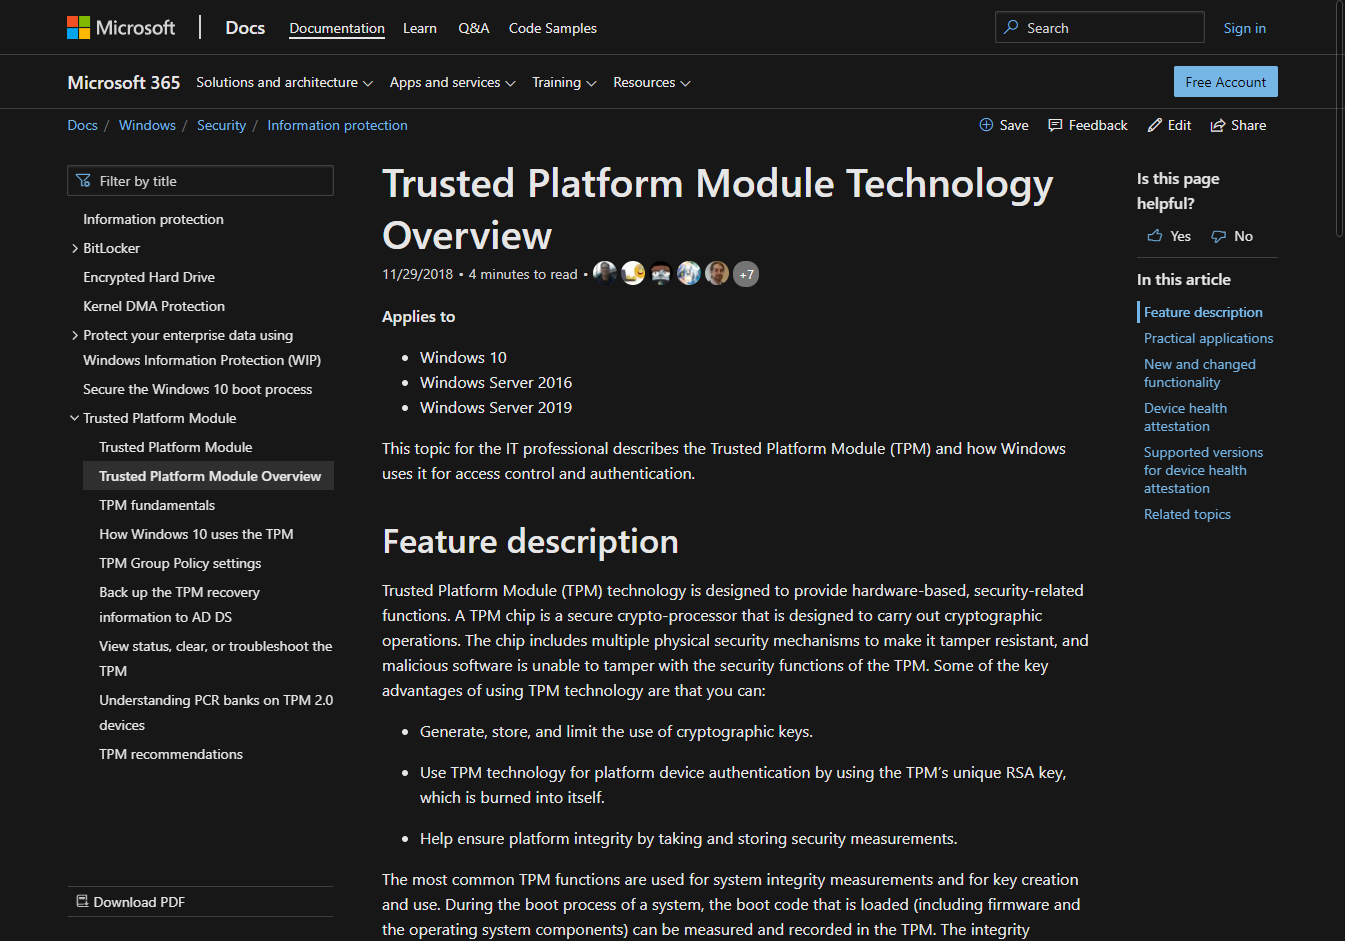Open Back up the TPM recovery information
1345x941 pixels.
[179, 605]
